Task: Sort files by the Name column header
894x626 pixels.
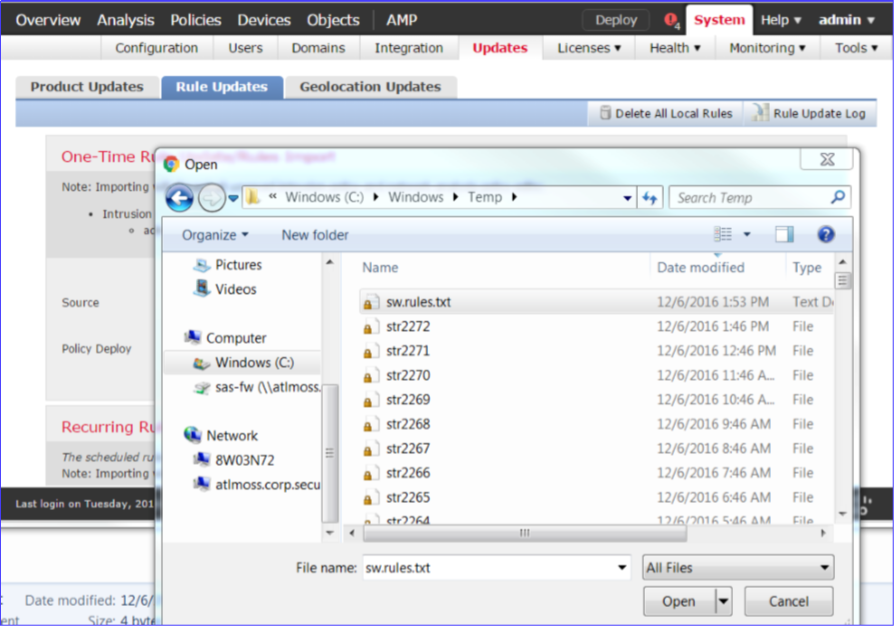Action: 380,267
